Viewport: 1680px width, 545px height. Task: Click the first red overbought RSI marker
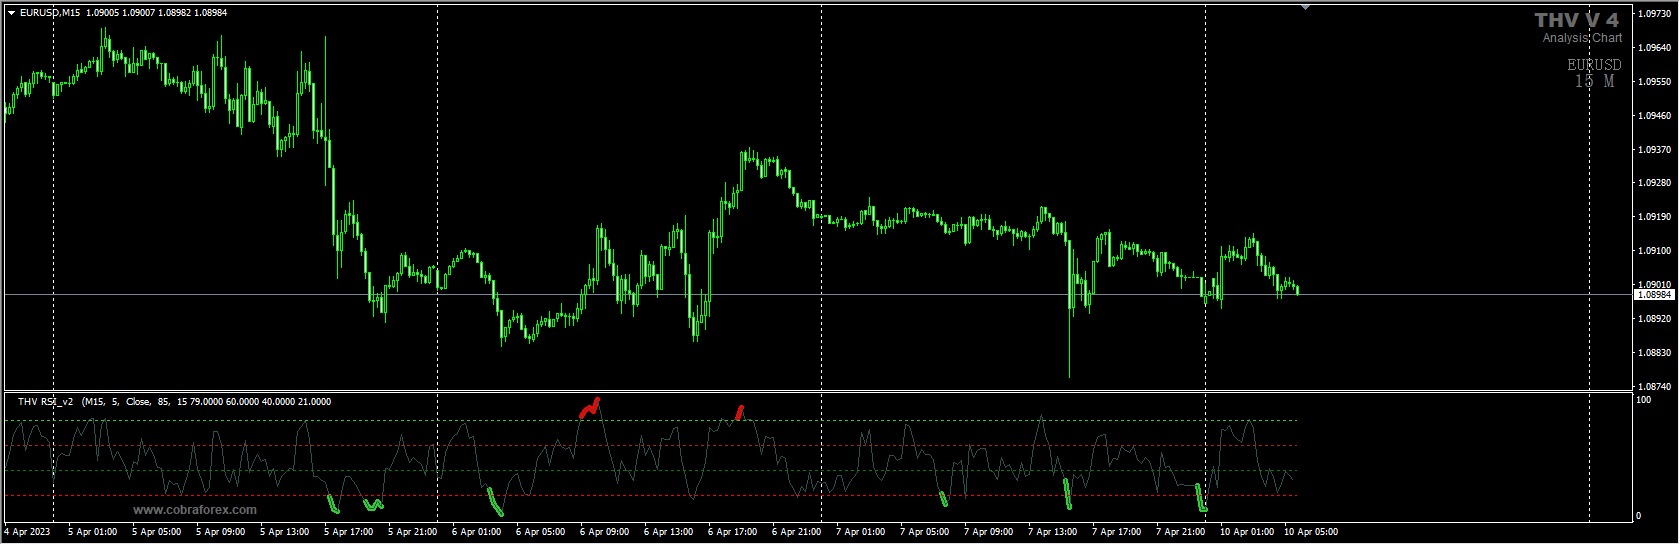(x=589, y=408)
